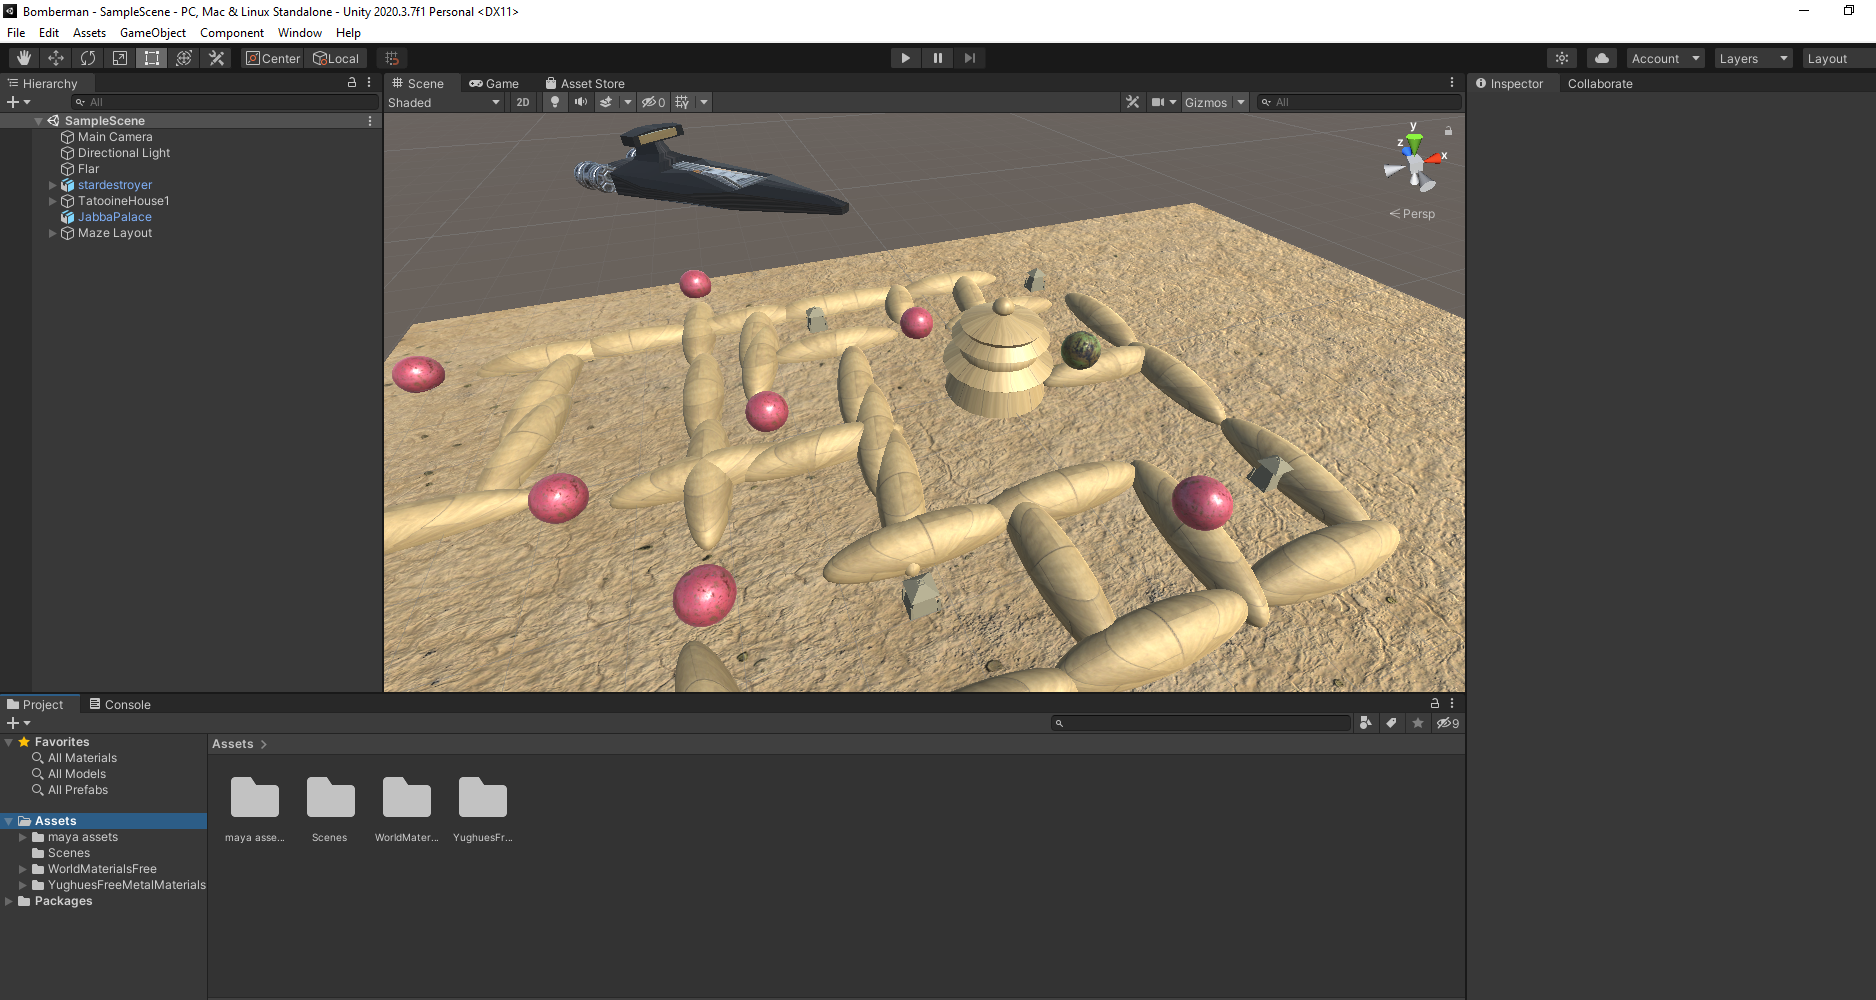
Task: Open the Layers dropdown
Action: [1753, 58]
